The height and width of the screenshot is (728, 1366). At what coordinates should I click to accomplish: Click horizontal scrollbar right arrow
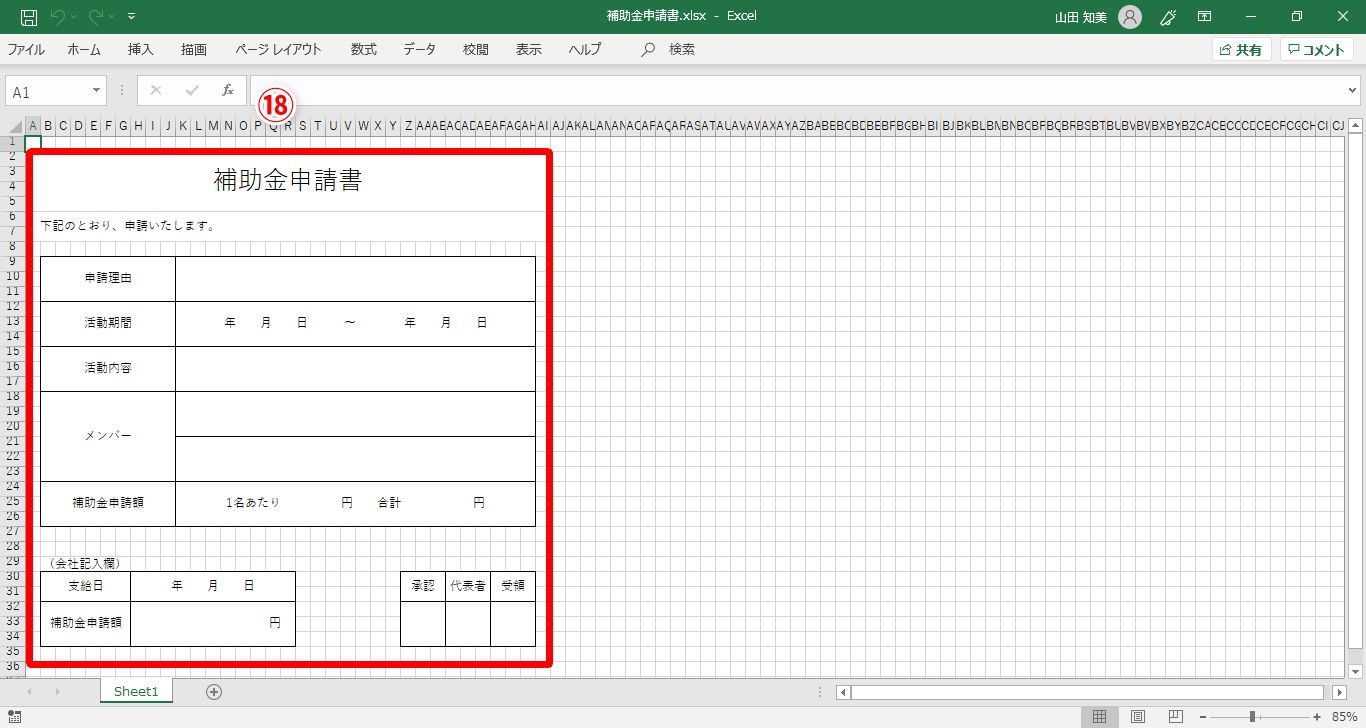click(1340, 692)
